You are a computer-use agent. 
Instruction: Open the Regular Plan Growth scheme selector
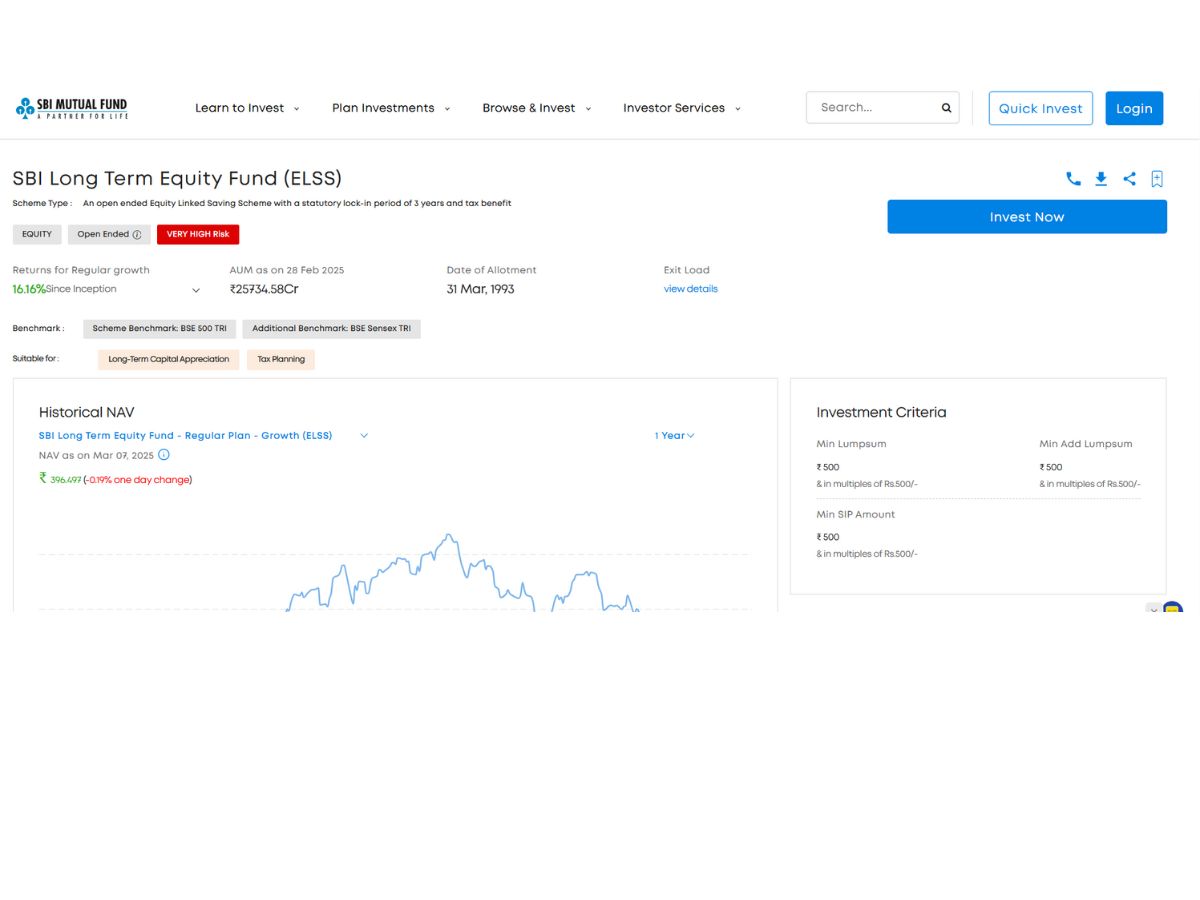[x=363, y=435]
